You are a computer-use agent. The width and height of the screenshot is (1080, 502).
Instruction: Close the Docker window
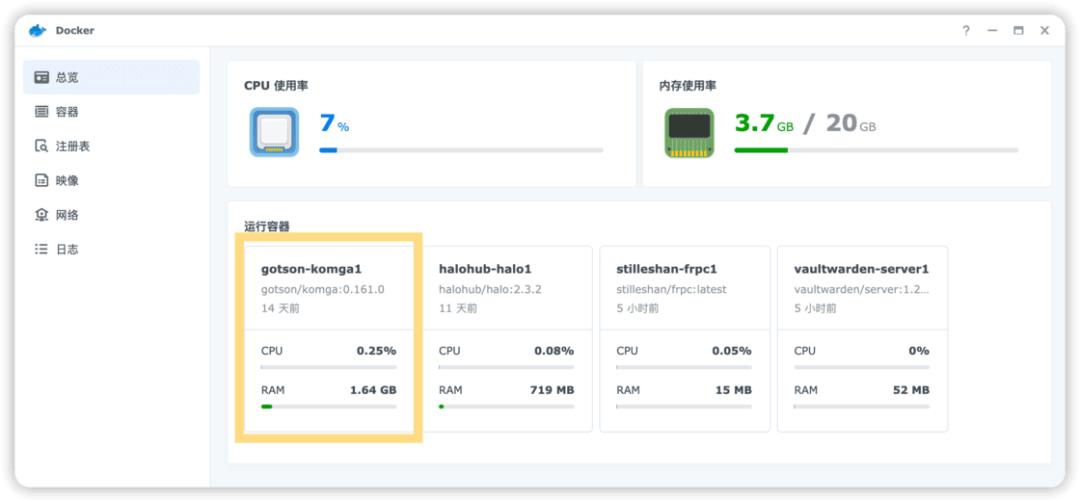coord(1045,30)
